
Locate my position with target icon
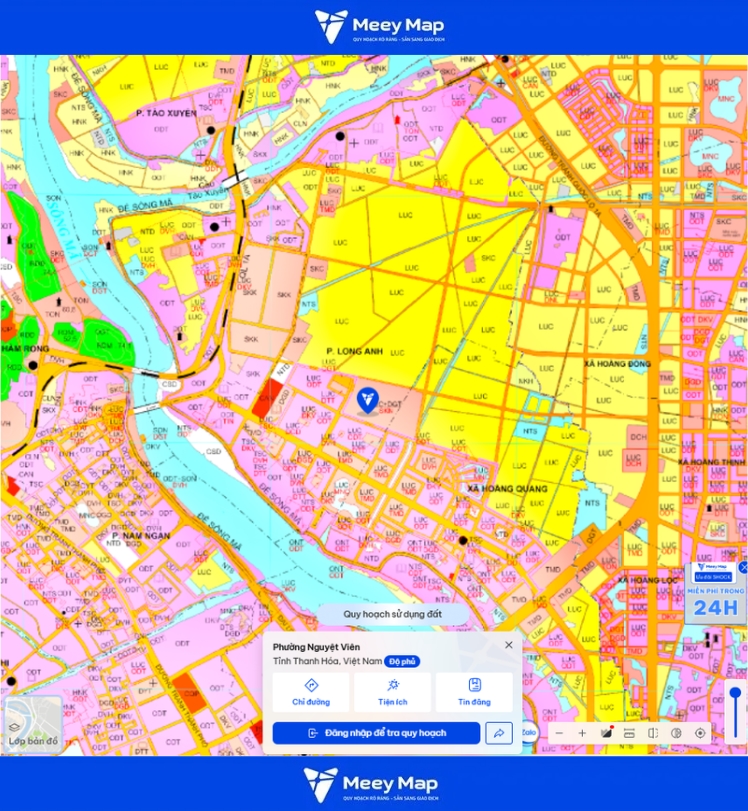click(x=700, y=733)
